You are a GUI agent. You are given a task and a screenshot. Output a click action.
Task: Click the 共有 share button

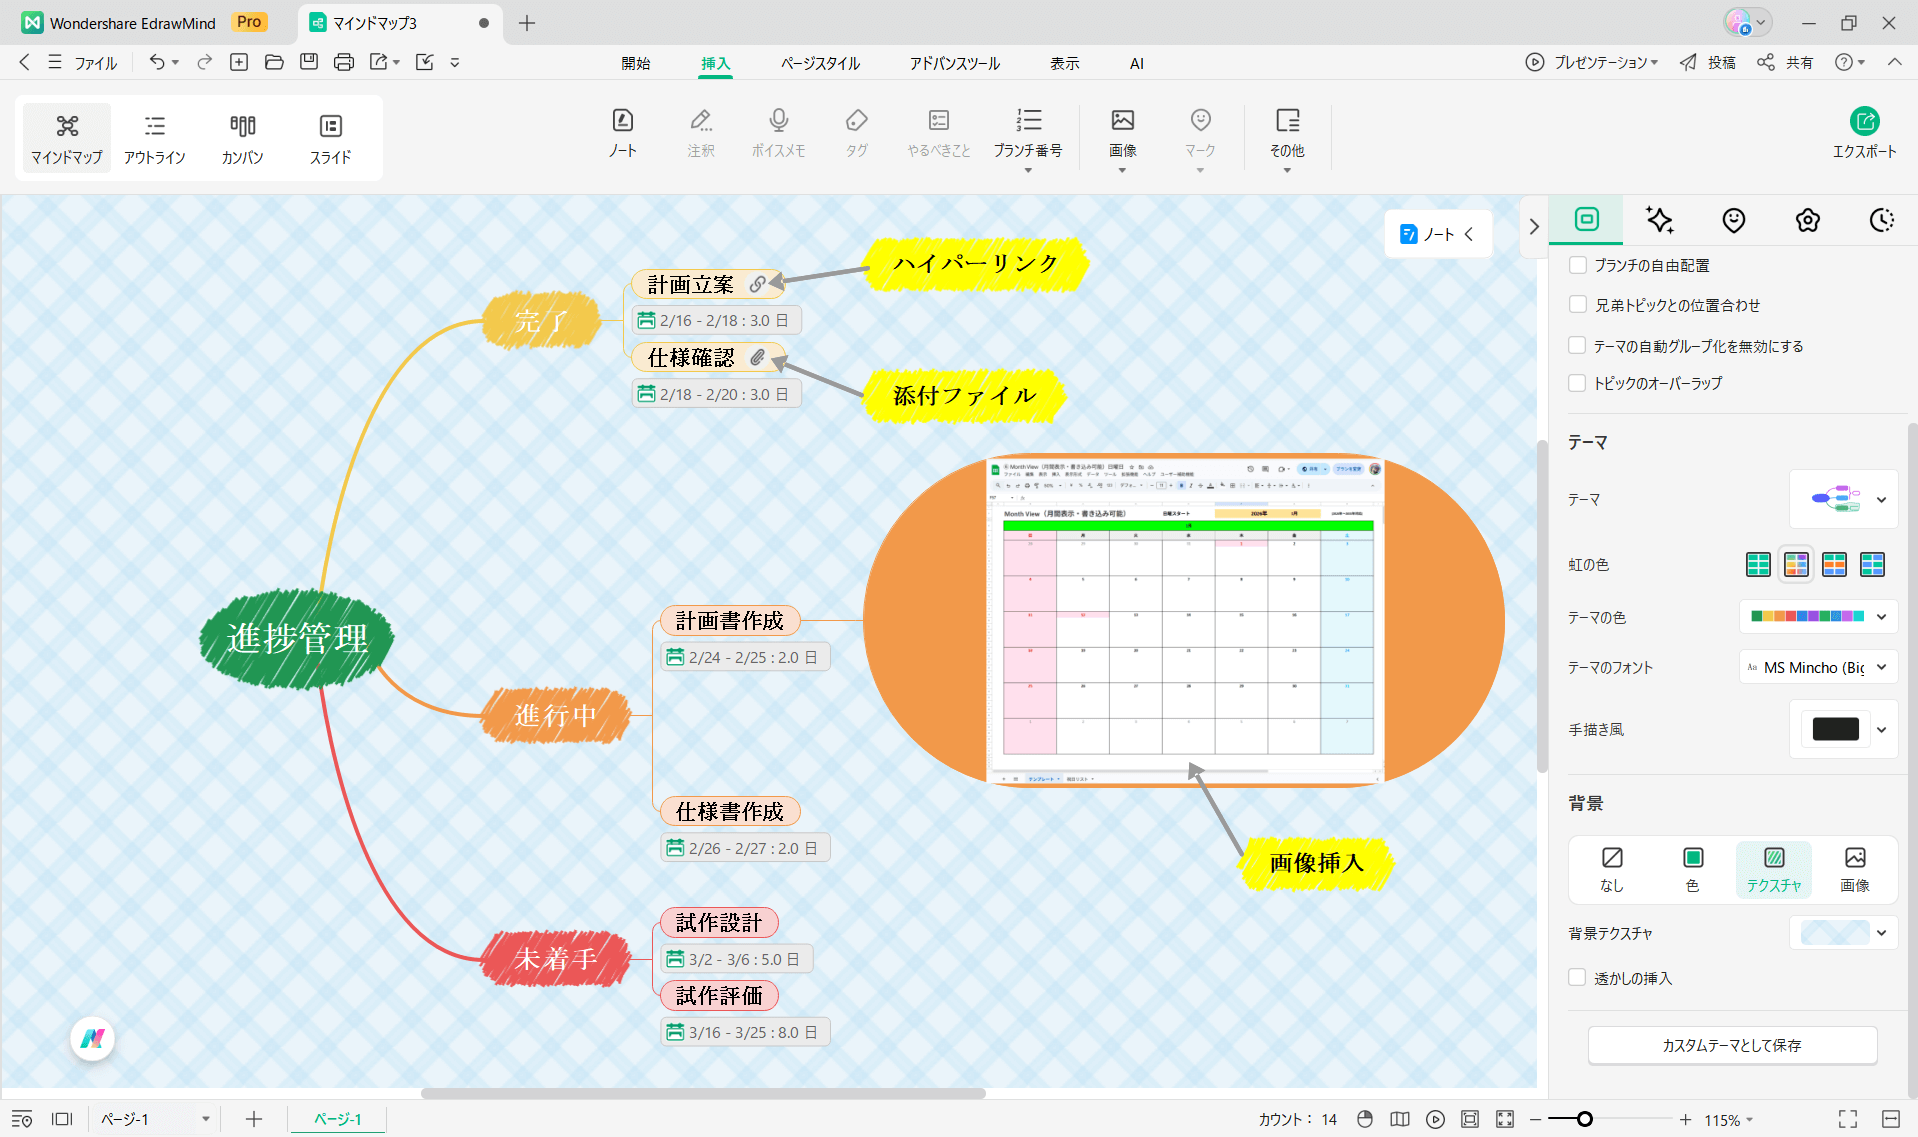coord(1786,62)
